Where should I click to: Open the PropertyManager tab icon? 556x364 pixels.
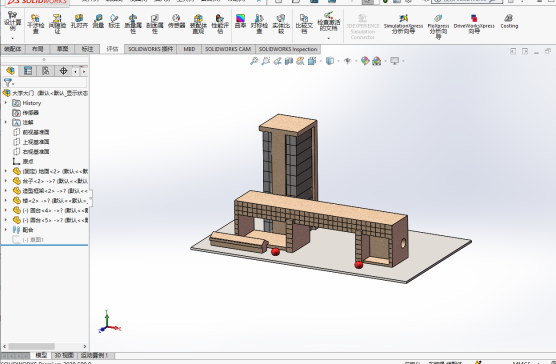click(28, 71)
